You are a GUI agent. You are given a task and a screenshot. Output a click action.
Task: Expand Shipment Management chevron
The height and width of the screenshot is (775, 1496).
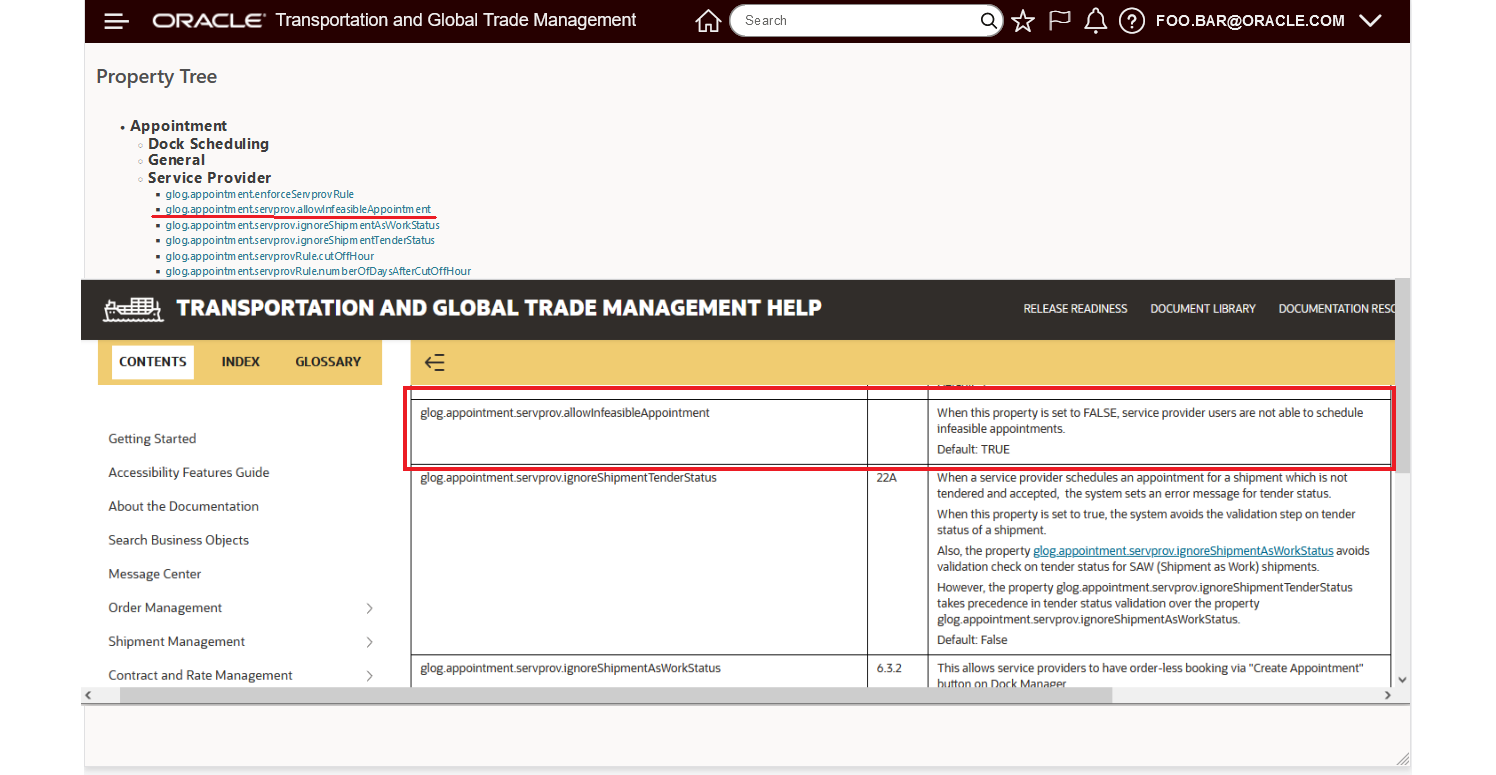[369, 642]
